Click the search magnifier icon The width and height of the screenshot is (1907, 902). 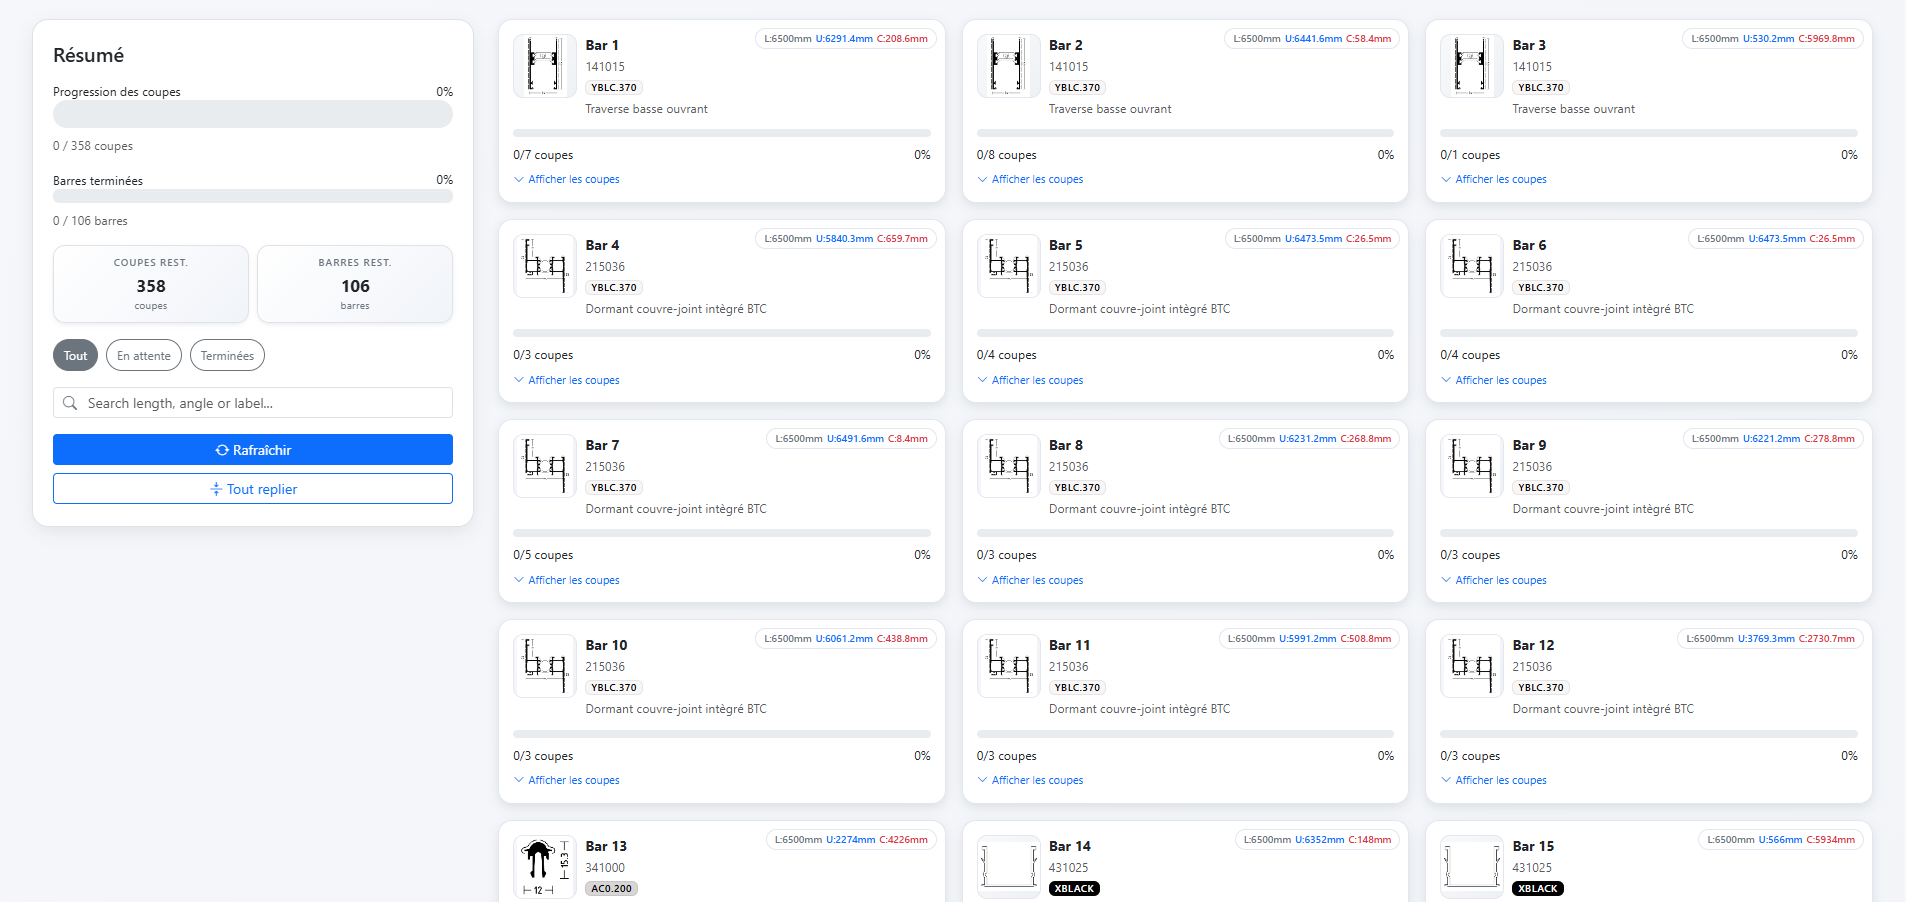pos(70,403)
